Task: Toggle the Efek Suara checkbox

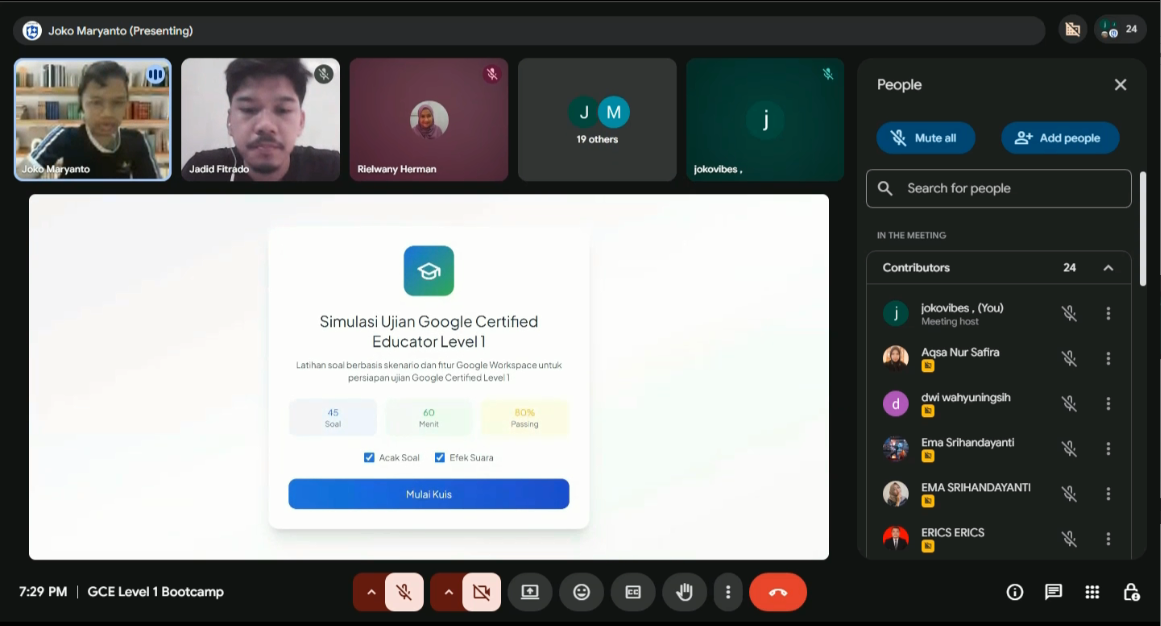Action: click(440, 458)
